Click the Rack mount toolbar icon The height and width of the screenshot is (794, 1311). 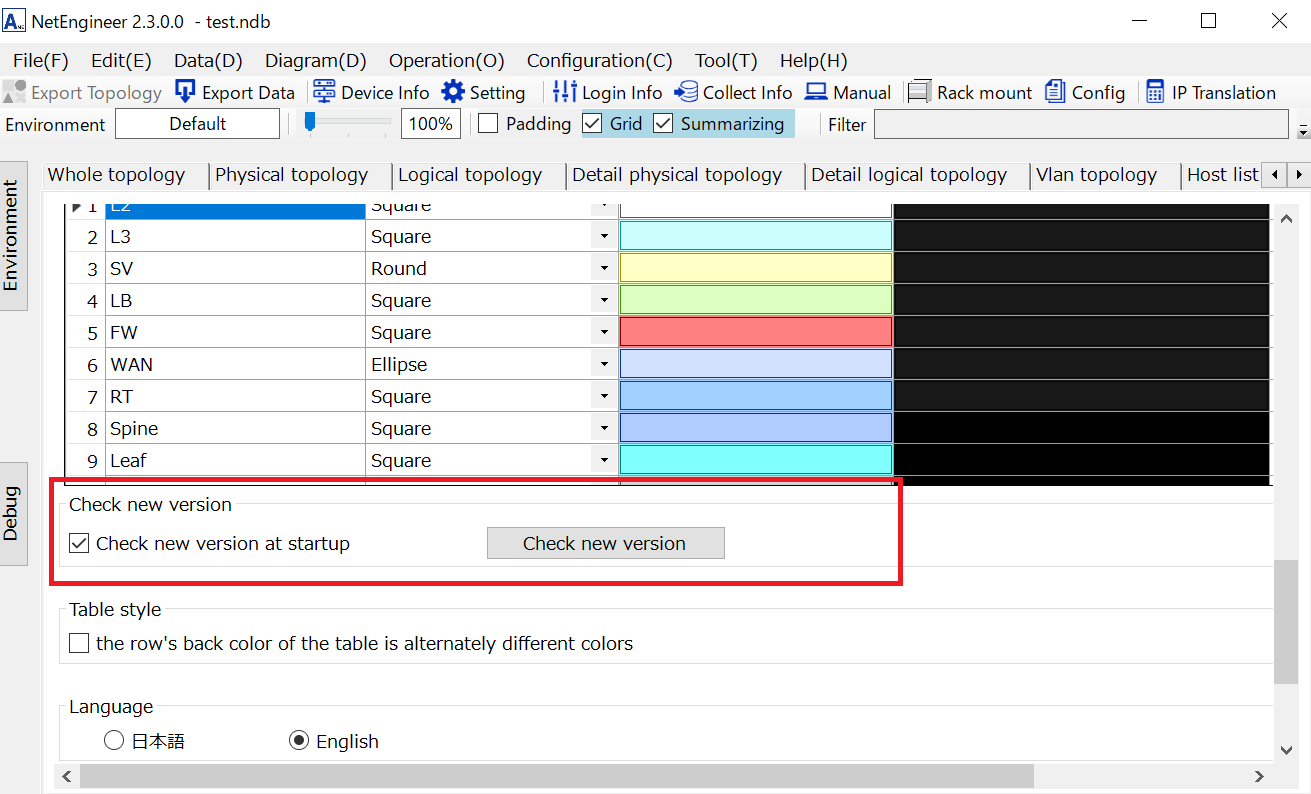tap(920, 92)
